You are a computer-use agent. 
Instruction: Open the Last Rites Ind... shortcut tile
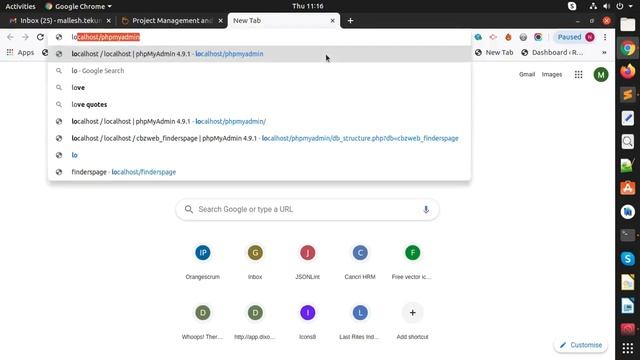click(360, 321)
